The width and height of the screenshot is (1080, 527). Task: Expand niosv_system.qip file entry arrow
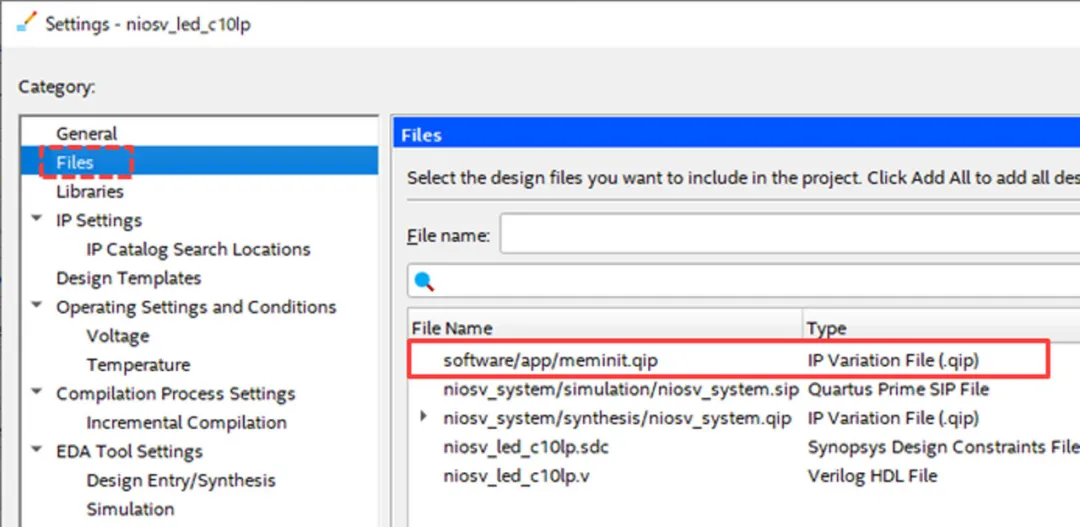(x=424, y=417)
